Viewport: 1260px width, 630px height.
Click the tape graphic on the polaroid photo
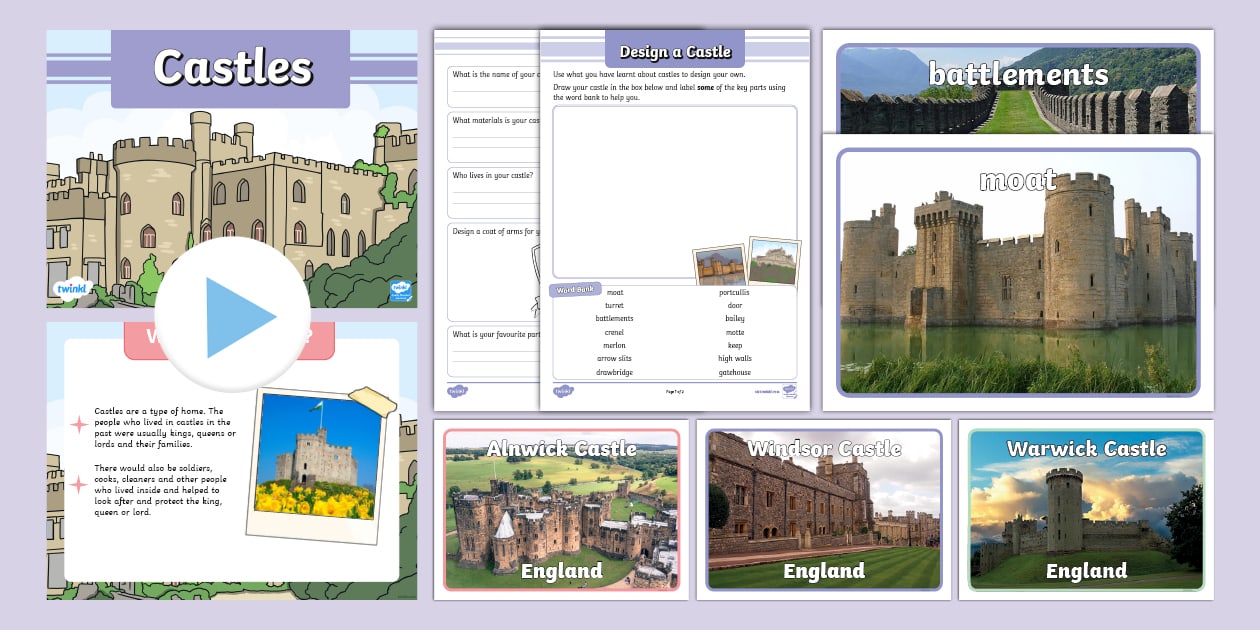pyautogui.click(x=373, y=400)
